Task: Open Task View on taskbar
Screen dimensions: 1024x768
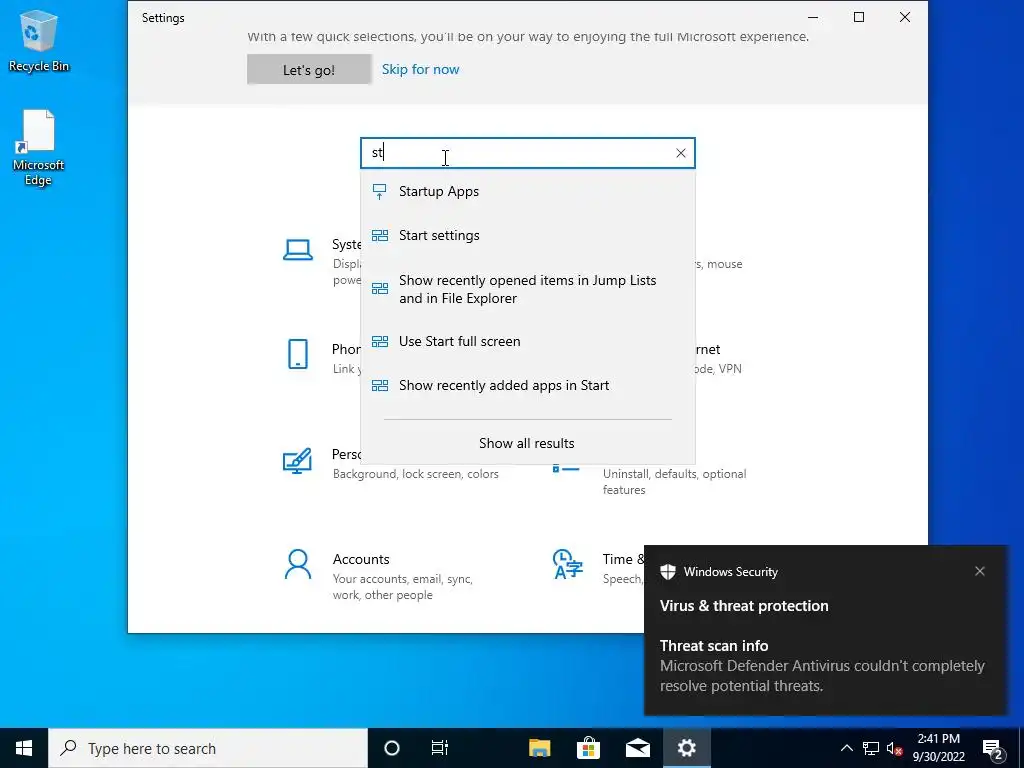Action: [440, 748]
